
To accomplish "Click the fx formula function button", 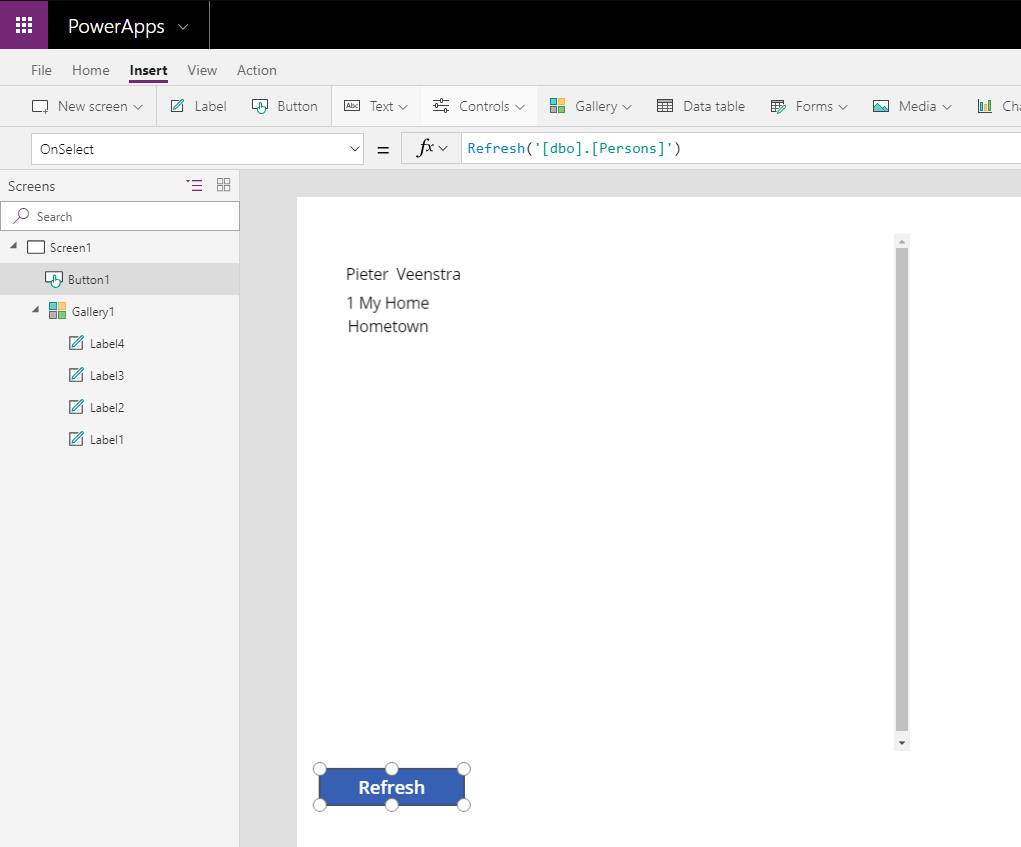I will point(431,148).
